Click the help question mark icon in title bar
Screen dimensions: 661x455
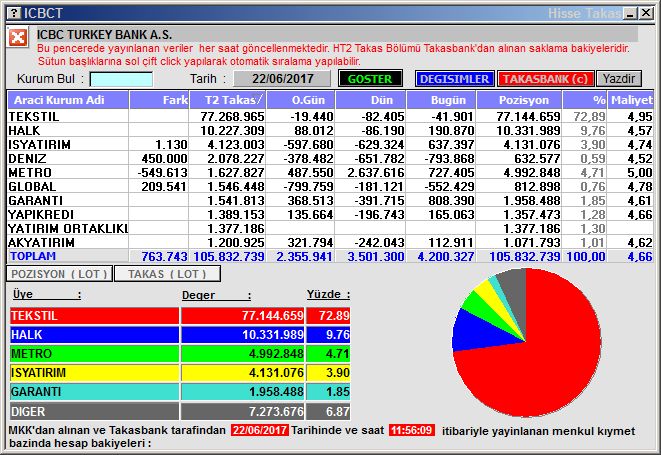pos(13,13)
